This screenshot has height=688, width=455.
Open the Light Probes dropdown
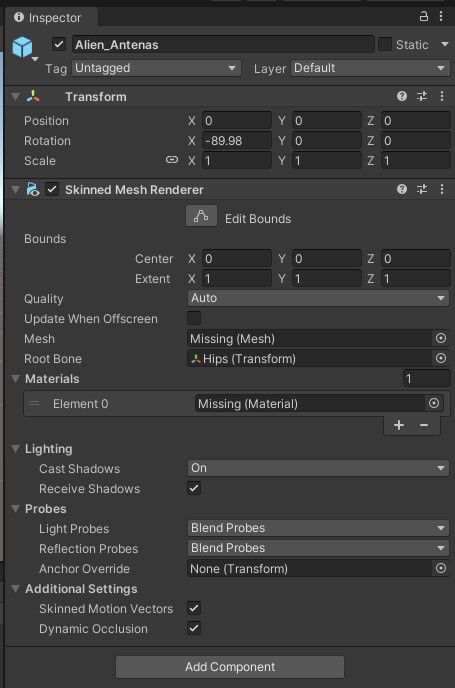tap(318, 528)
